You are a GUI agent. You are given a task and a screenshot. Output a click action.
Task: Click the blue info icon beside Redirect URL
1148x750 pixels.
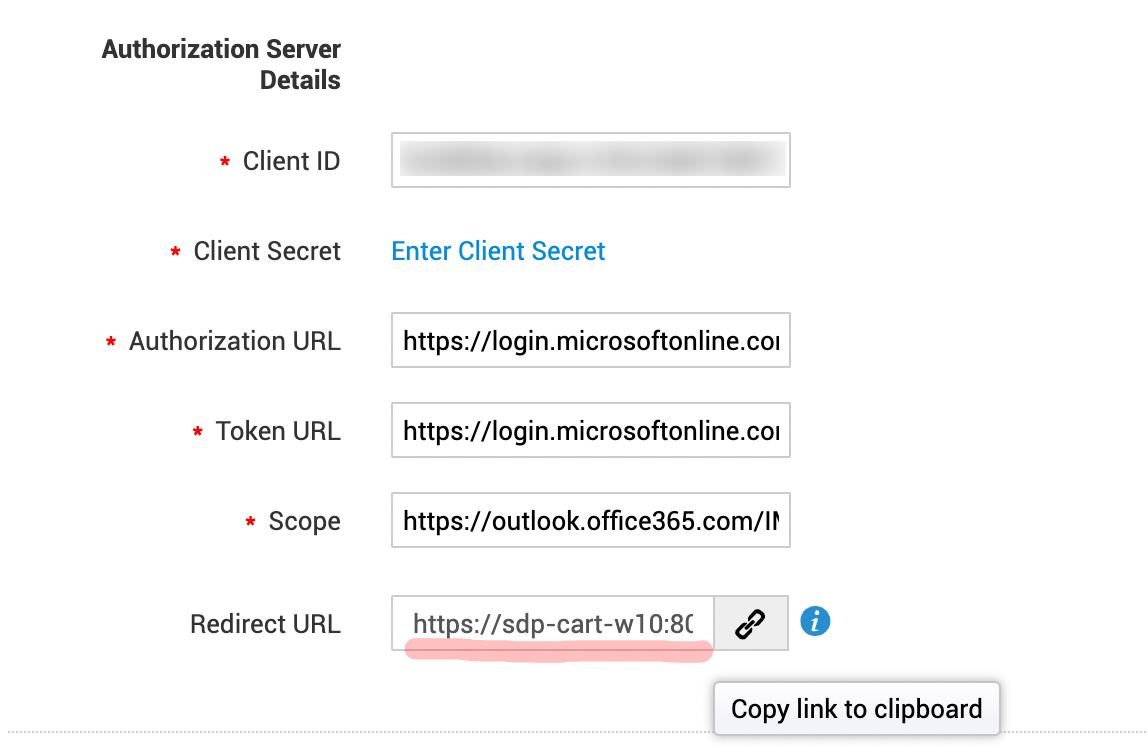[816, 622]
